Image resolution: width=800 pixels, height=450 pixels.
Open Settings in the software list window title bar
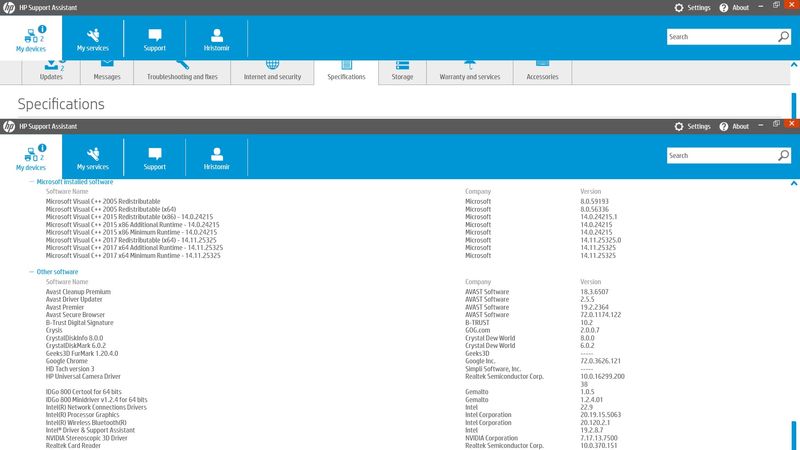point(692,127)
